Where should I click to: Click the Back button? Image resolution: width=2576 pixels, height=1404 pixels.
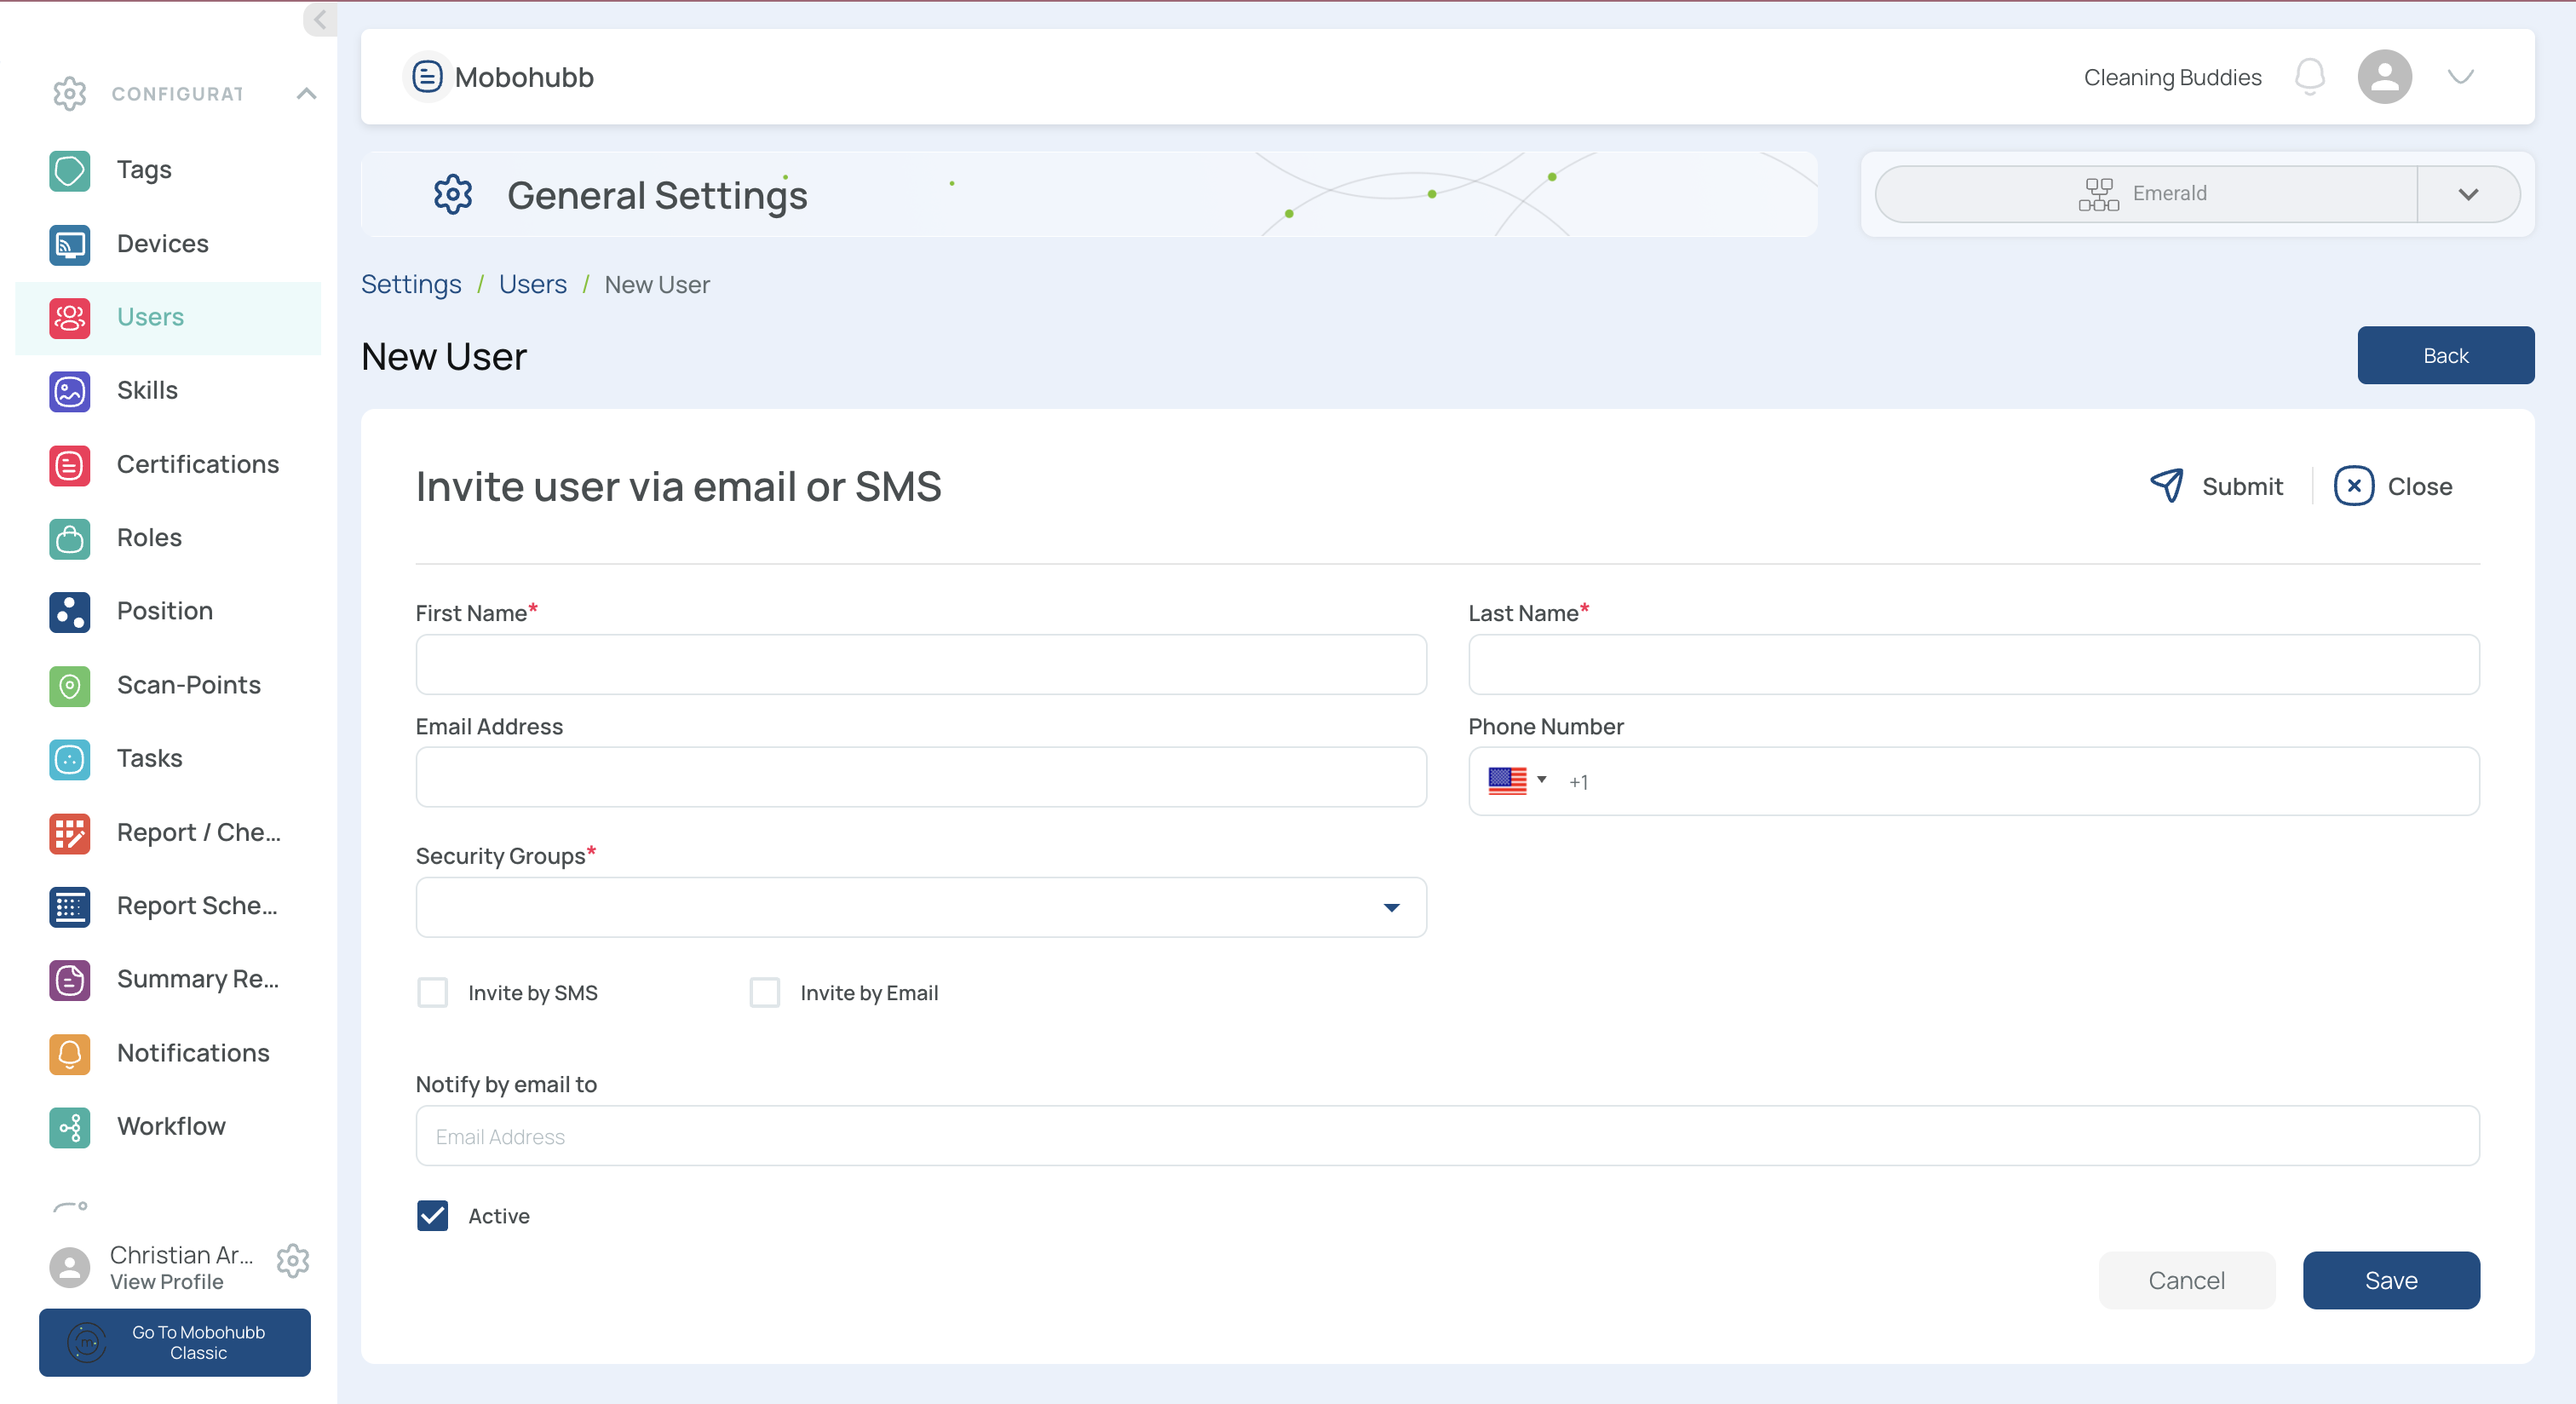click(x=2445, y=355)
